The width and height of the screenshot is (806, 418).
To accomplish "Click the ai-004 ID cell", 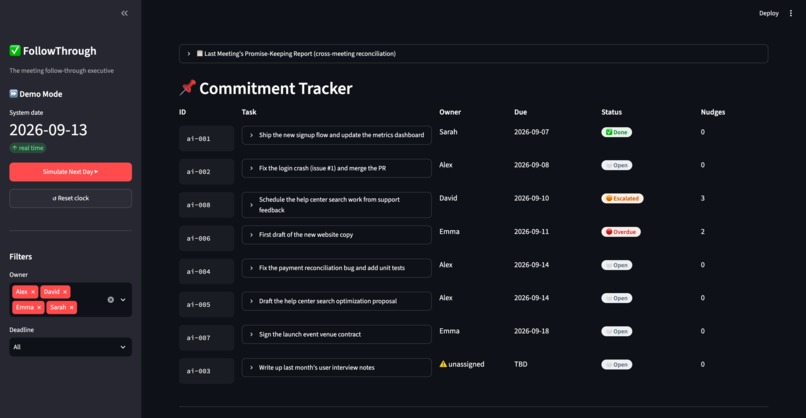I will click(x=206, y=271).
